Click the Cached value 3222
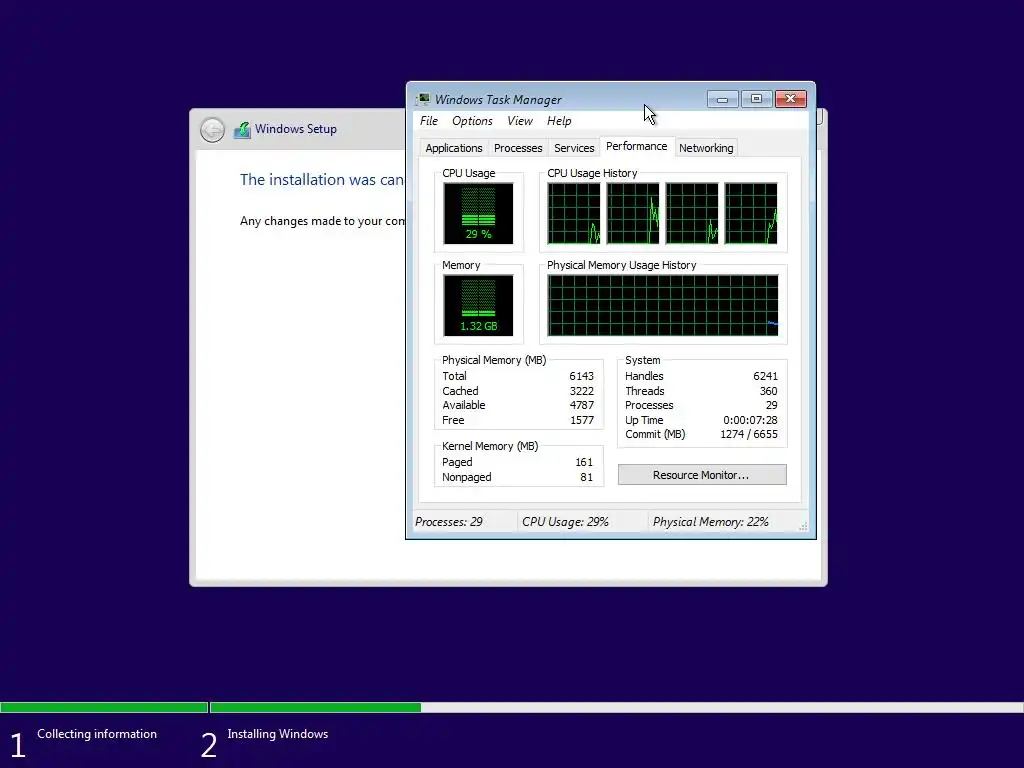The width and height of the screenshot is (1024, 768). (581, 391)
